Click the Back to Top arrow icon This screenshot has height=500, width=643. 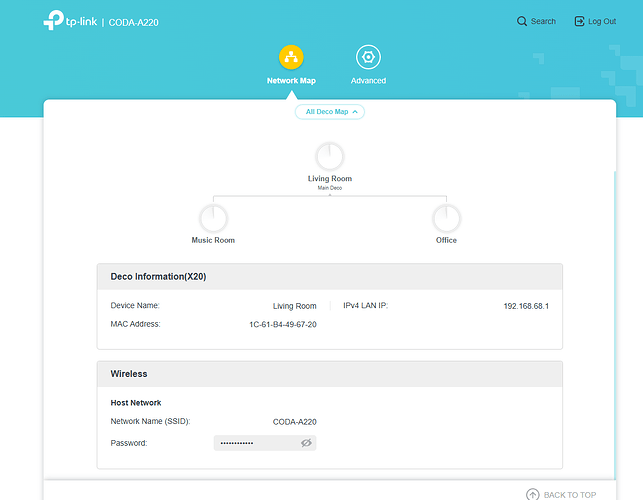532,494
